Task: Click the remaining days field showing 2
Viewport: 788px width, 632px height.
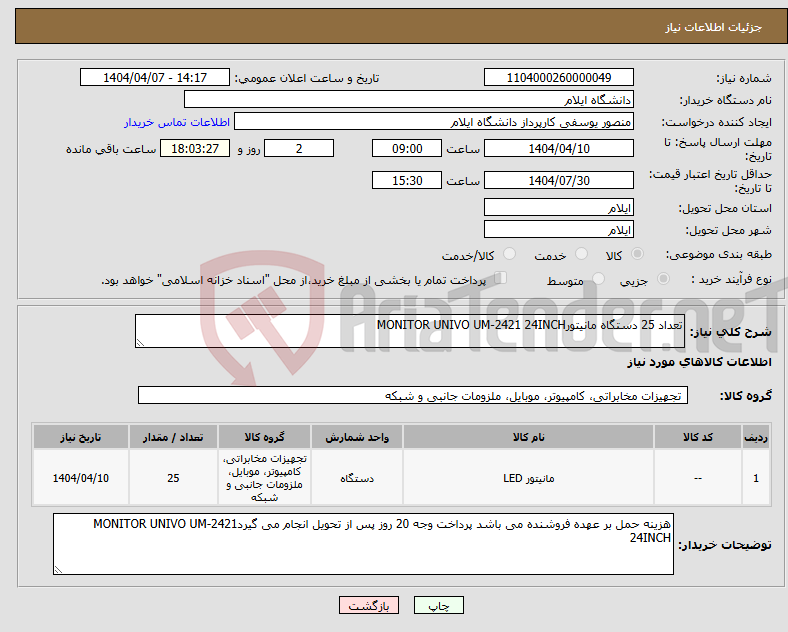Action: click(x=299, y=148)
